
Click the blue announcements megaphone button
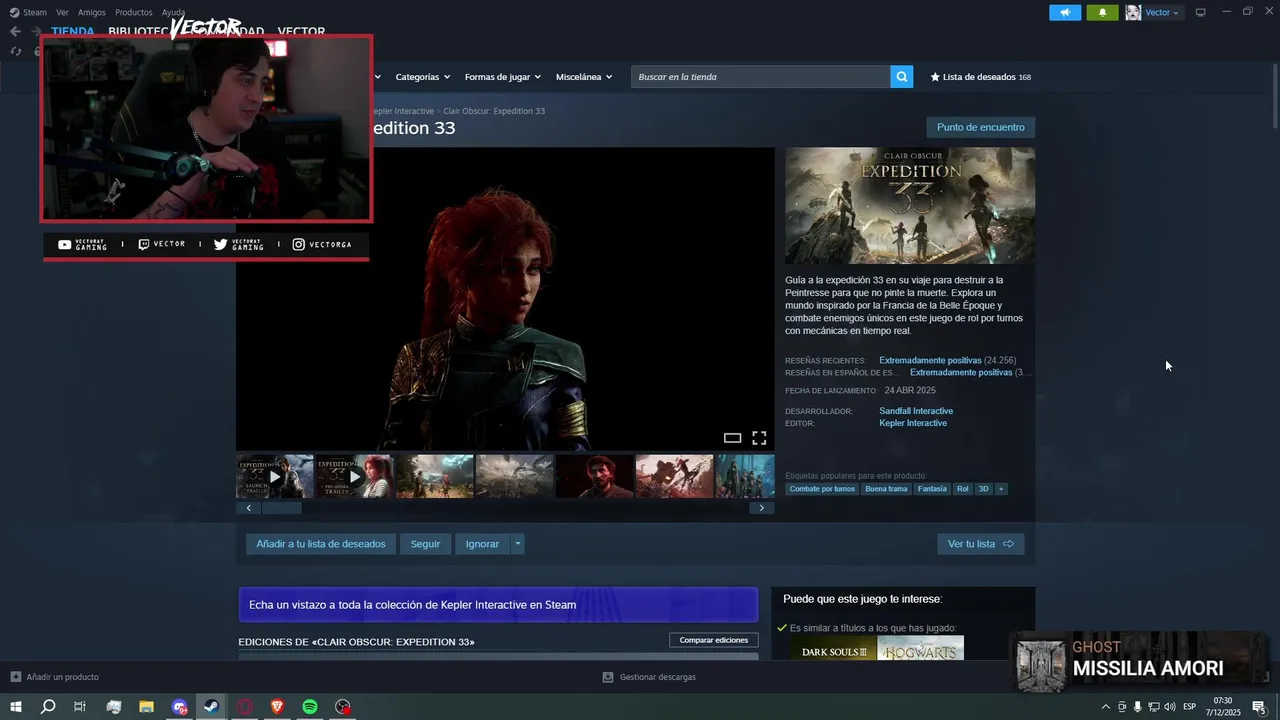[1065, 12]
